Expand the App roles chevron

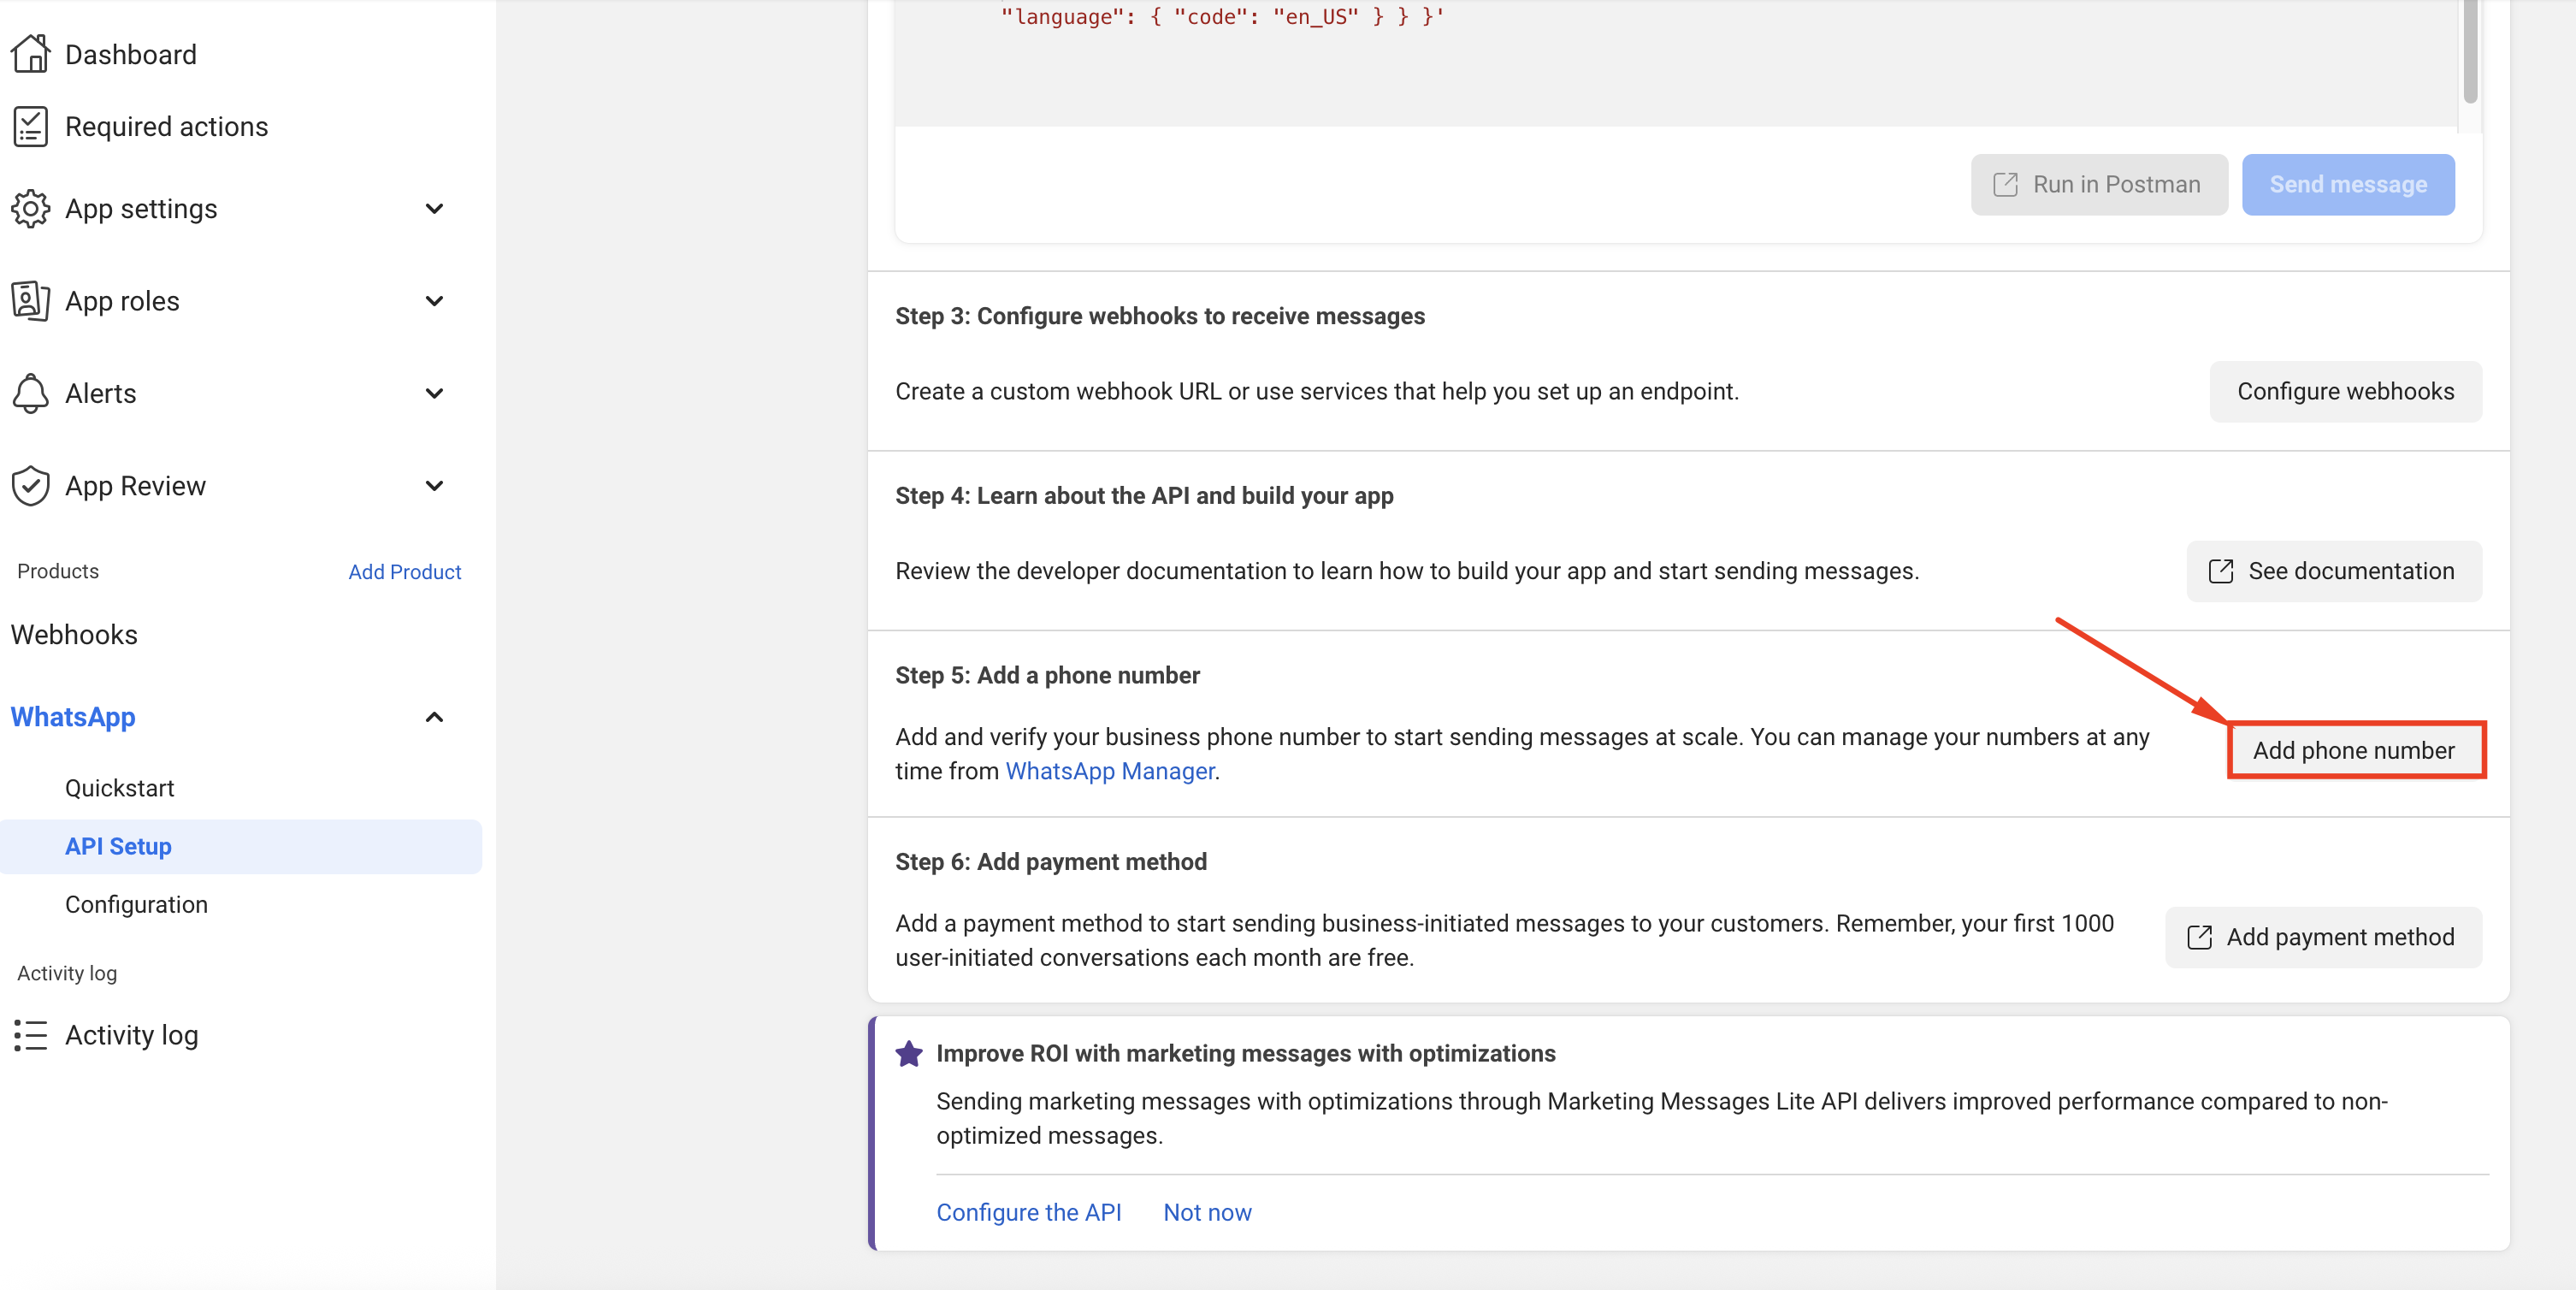click(434, 301)
